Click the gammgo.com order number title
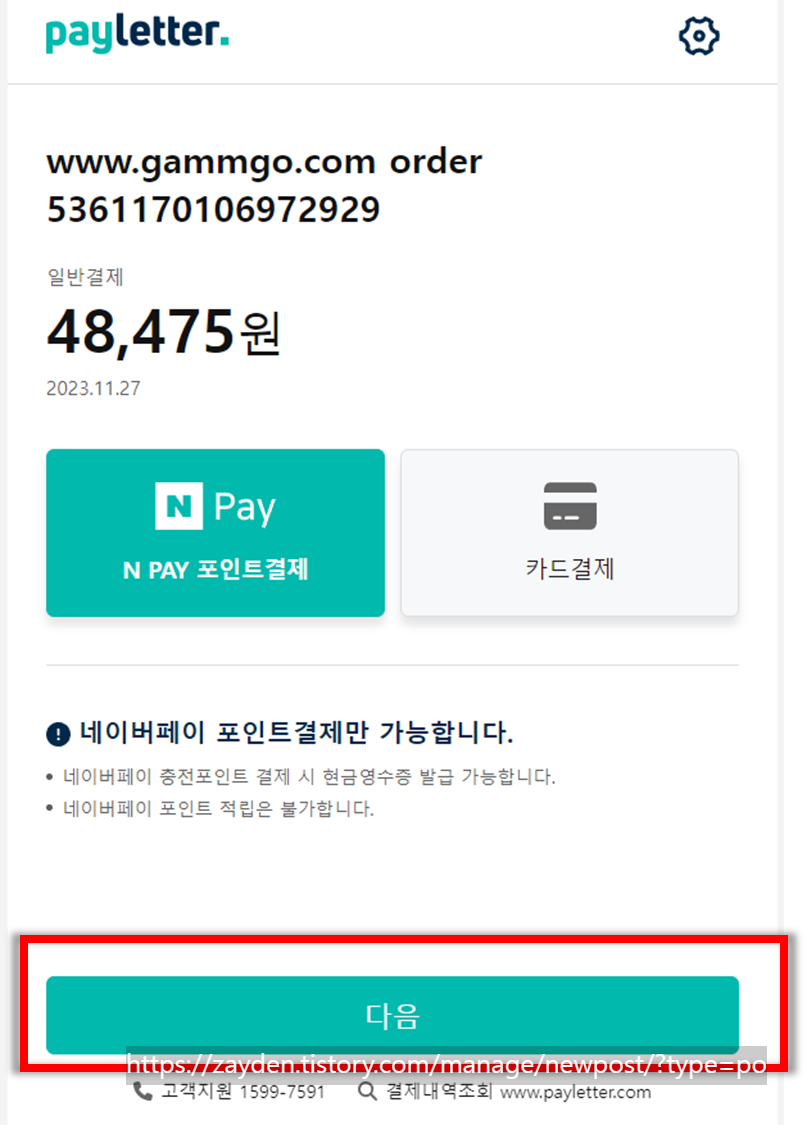 tap(264, 186)
